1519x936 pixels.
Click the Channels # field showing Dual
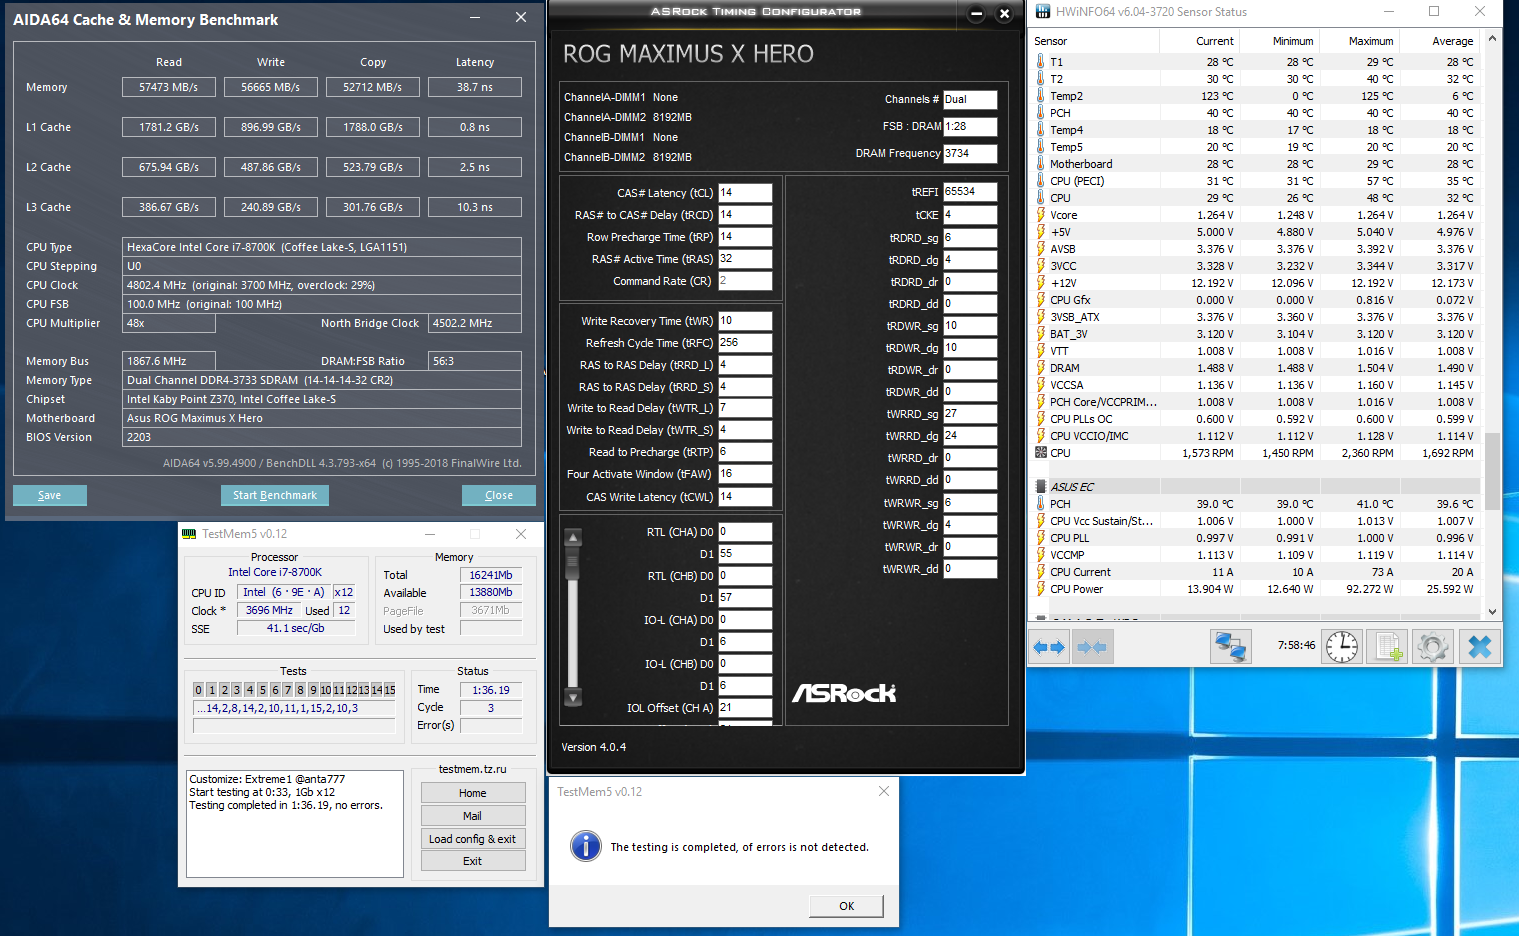pyautogui.click(x=970, y=100)
